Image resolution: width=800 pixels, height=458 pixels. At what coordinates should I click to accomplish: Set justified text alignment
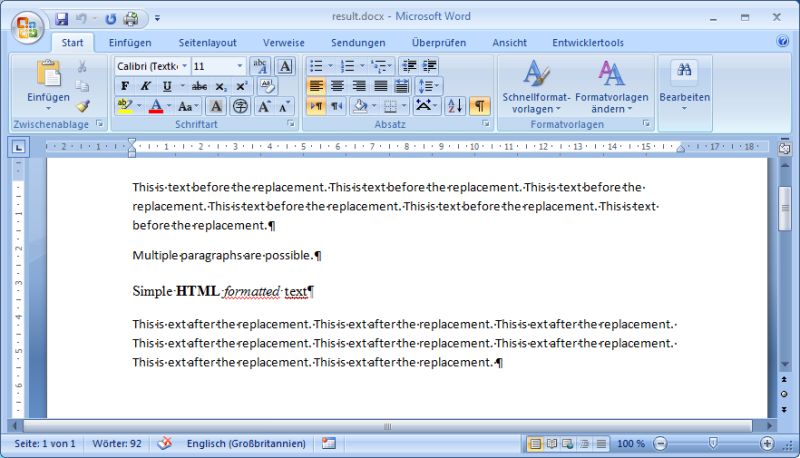click(381, 86)
